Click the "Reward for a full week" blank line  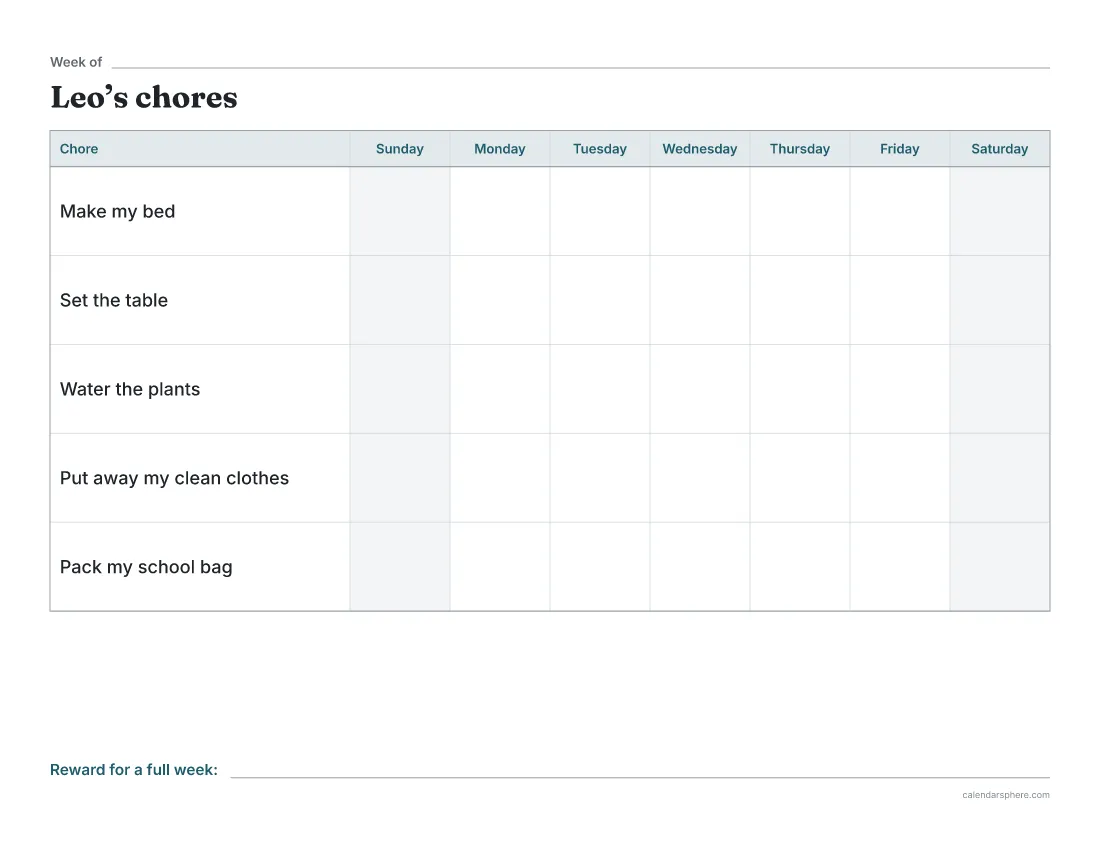(640, 777)
